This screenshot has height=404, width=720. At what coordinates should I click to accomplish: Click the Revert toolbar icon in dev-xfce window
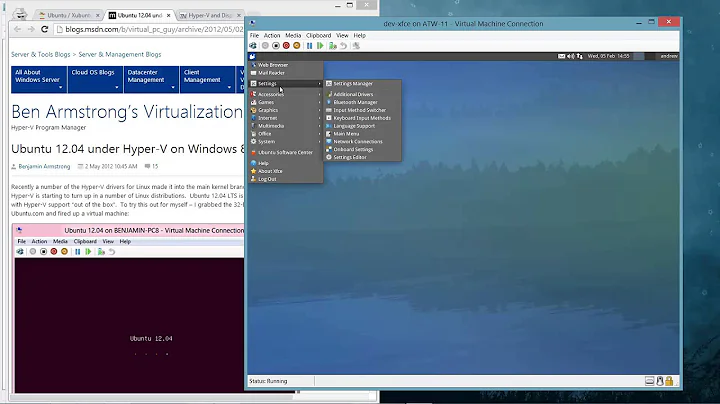pyautogui.click(x=343, y=45)
